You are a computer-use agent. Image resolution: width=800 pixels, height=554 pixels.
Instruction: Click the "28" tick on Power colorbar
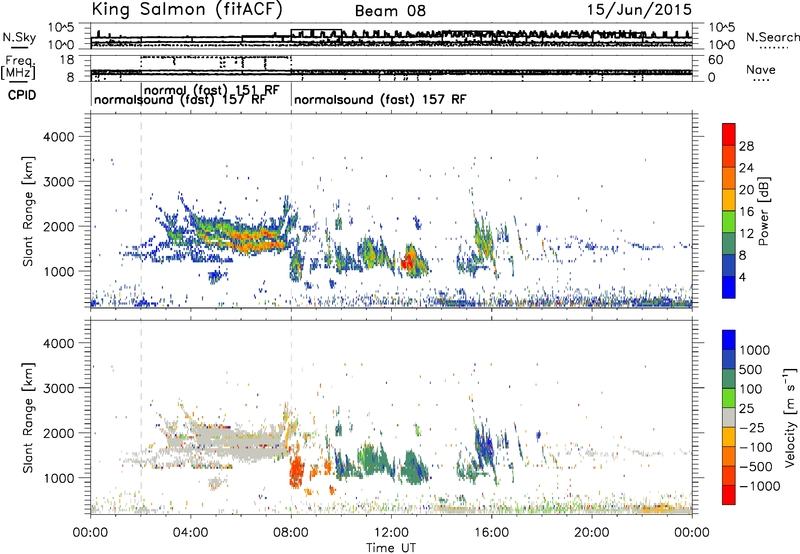pos(746,146)
